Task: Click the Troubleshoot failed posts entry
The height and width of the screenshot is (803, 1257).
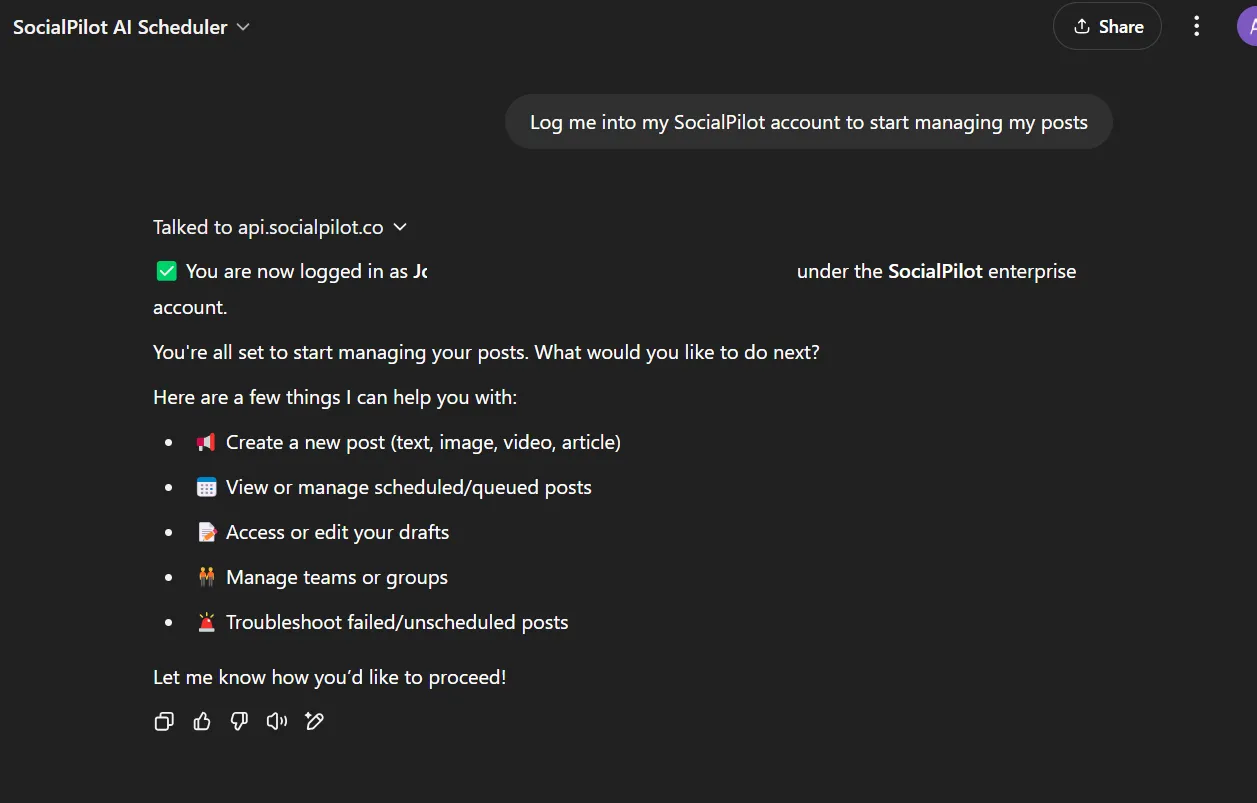Action: (397, 621)
